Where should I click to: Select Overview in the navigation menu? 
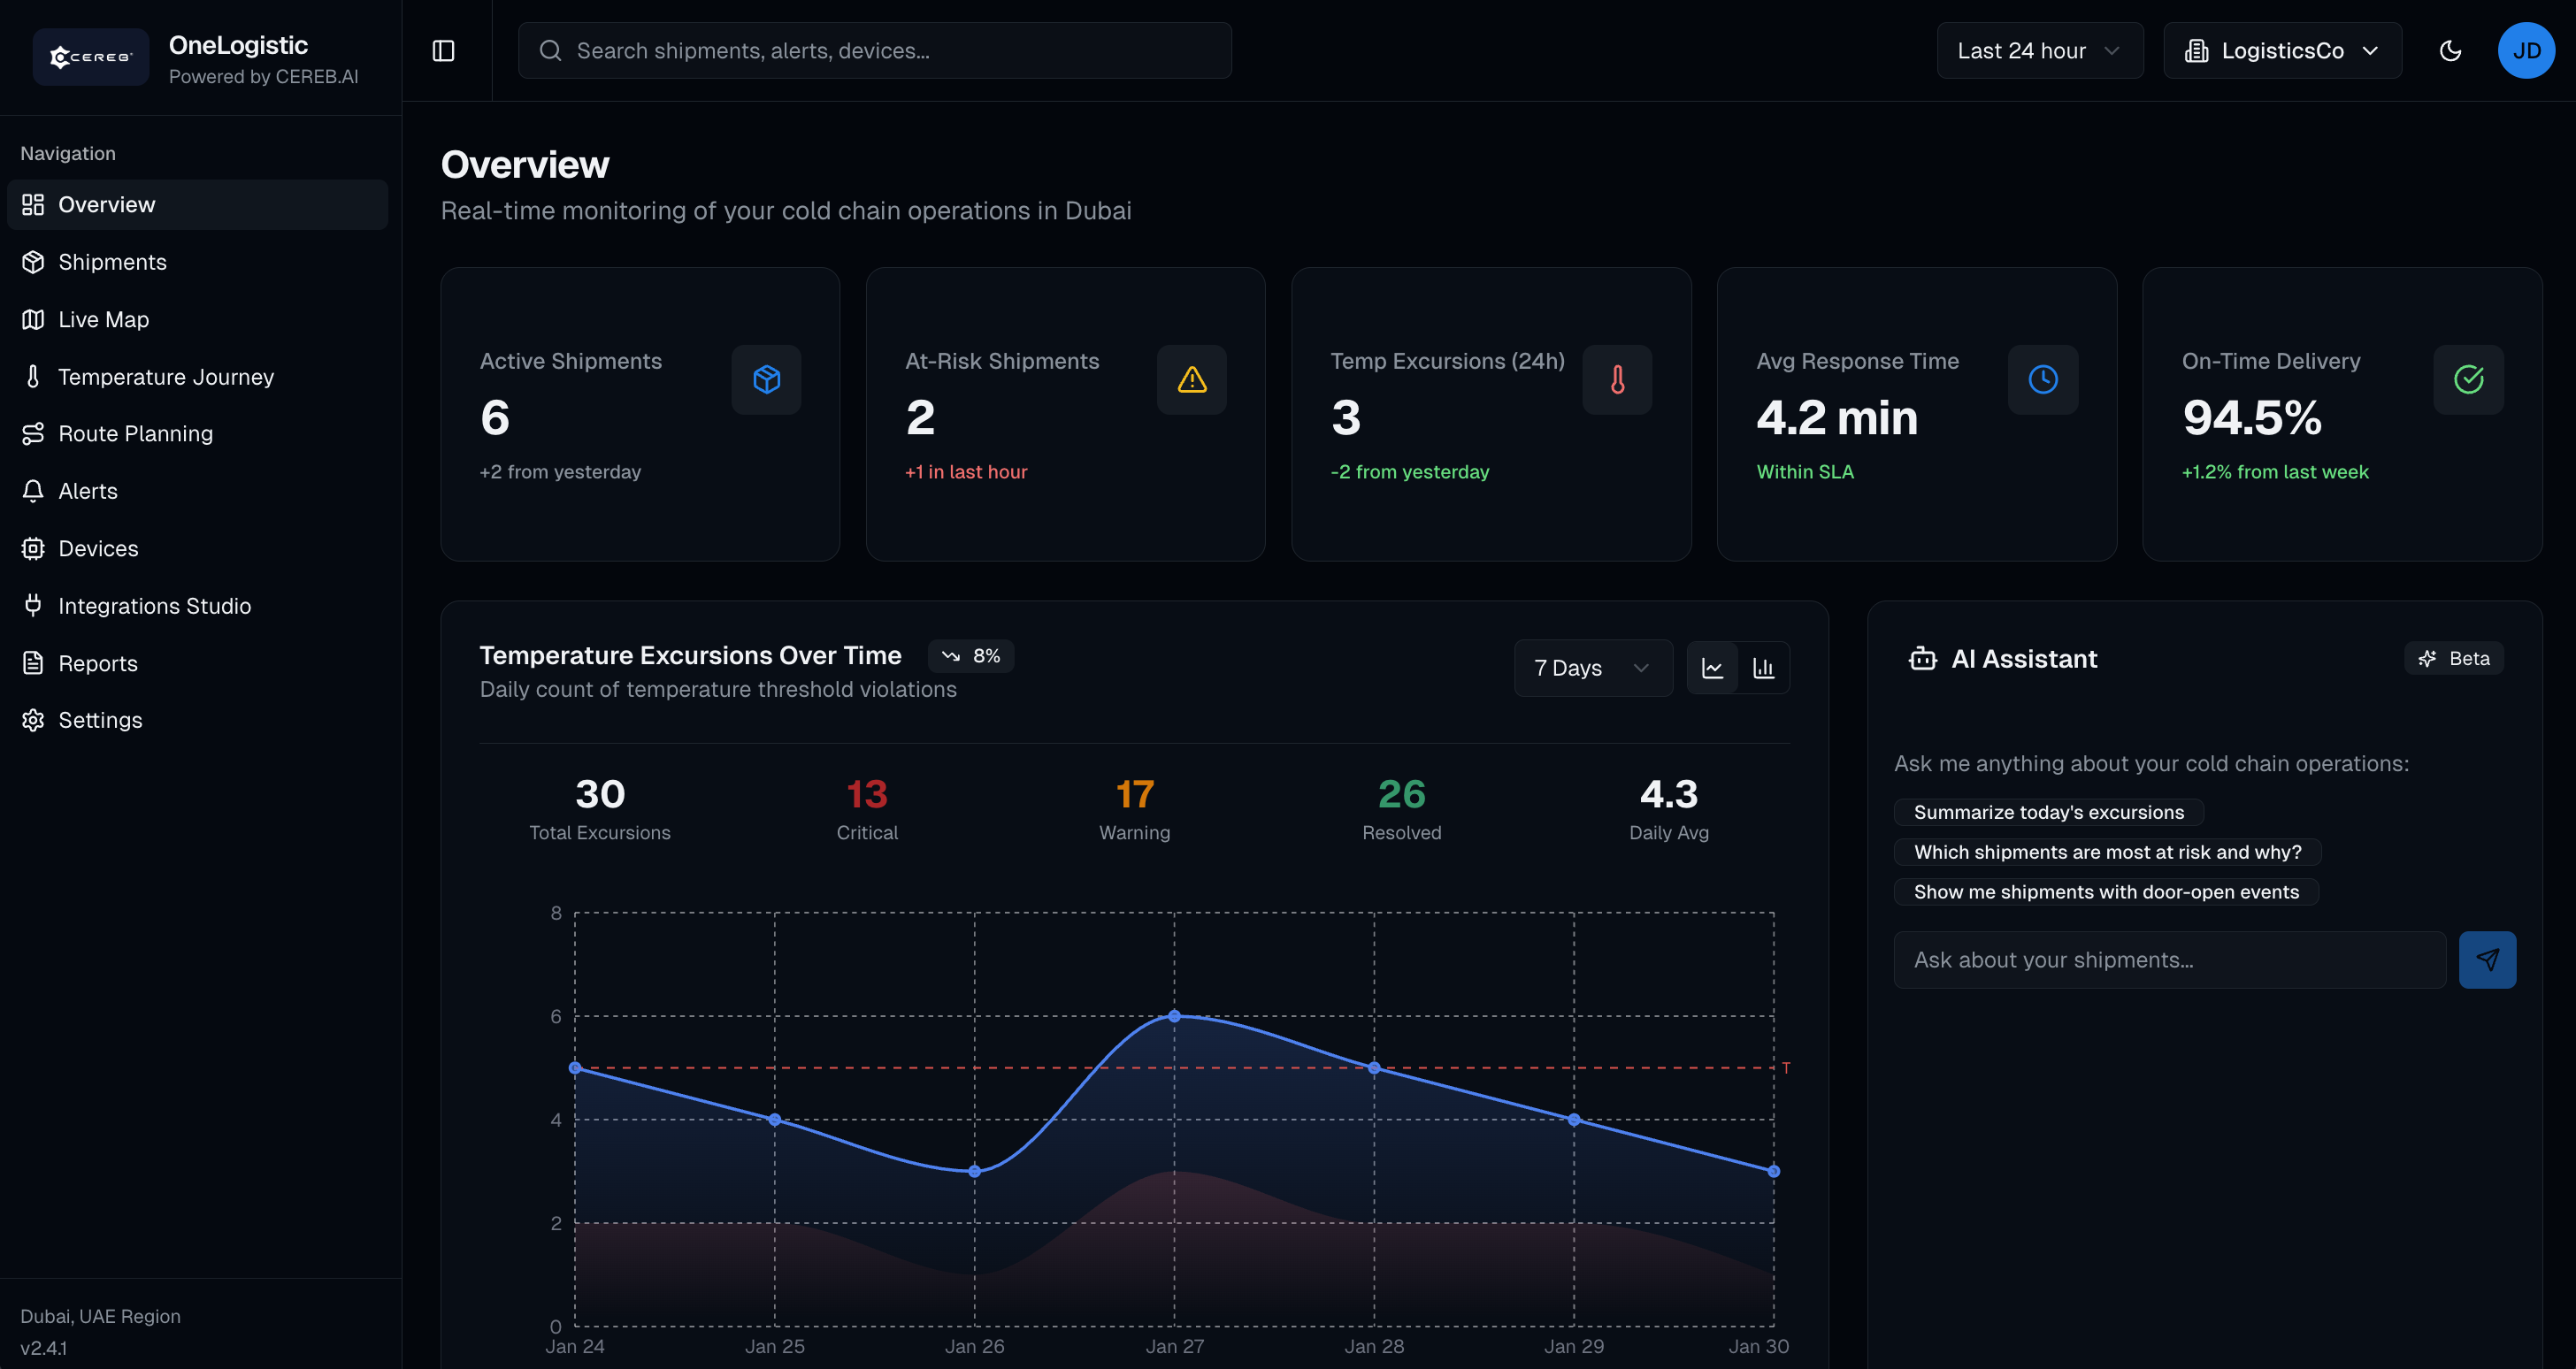[106, 204]
